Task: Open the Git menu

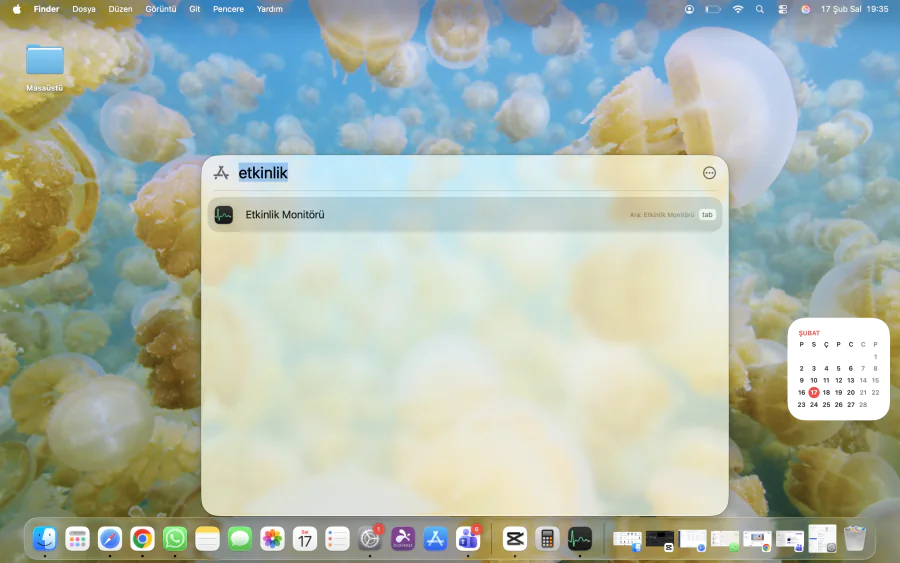Action: click(x=195, y=9)
